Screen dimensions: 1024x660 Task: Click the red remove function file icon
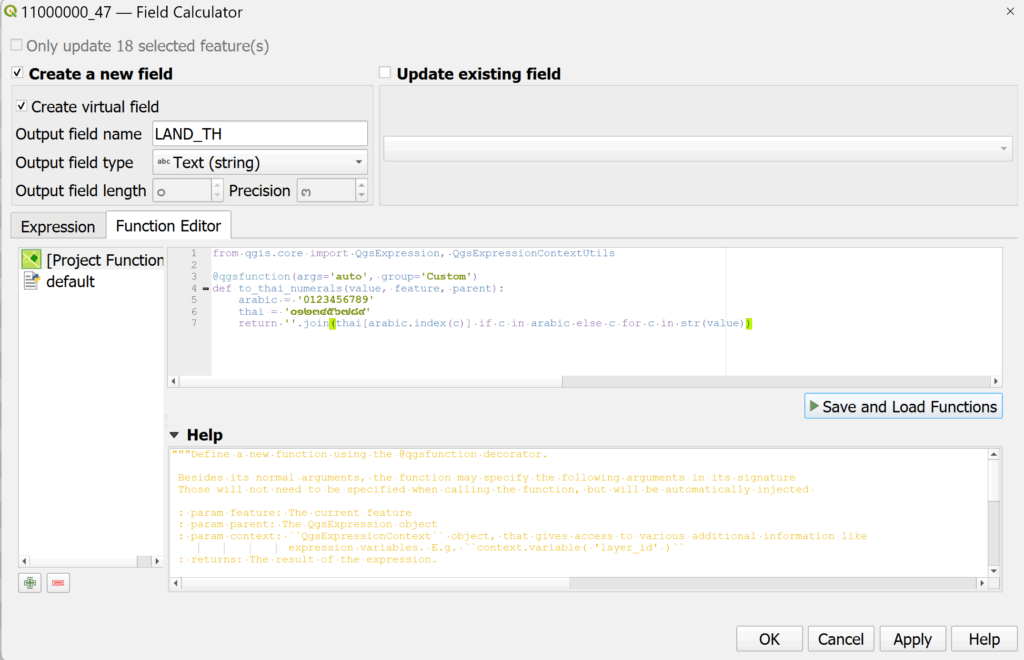click(x=58, y=583)
